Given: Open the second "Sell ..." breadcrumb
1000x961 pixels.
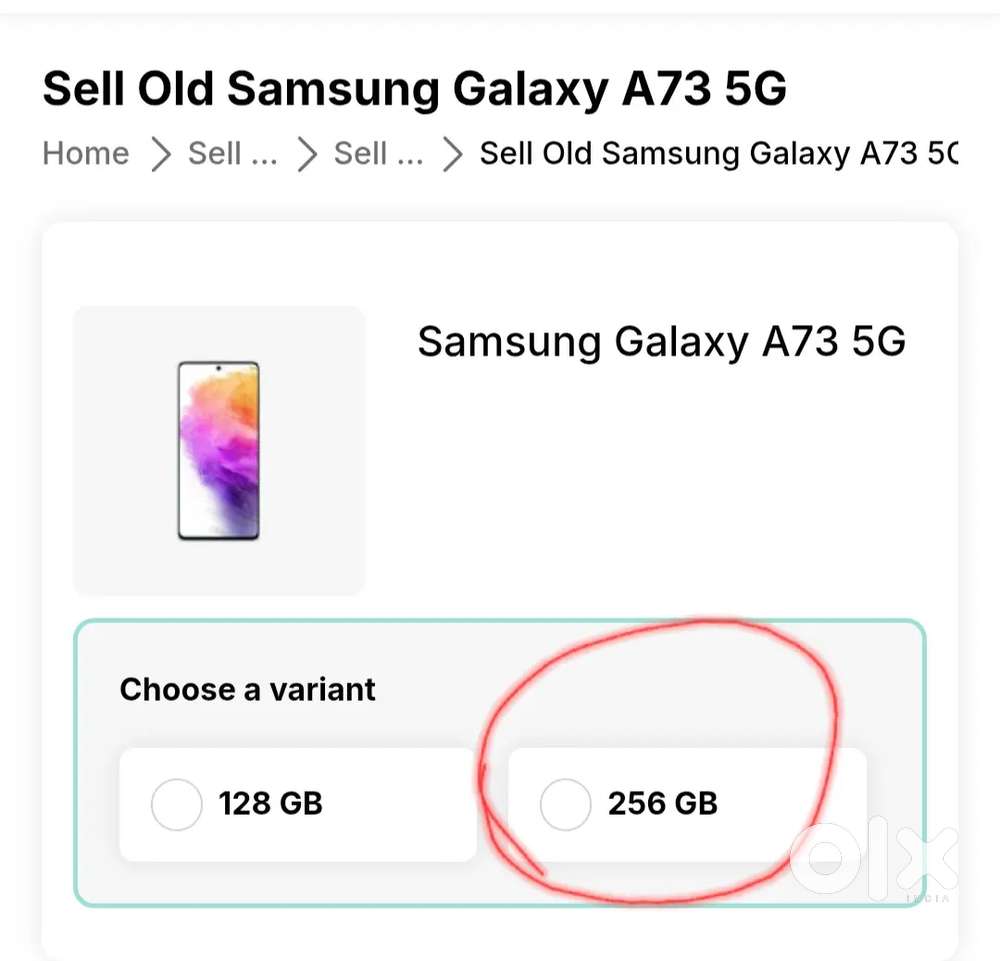Looking at the screenshot, I should (x=378, y=154).
